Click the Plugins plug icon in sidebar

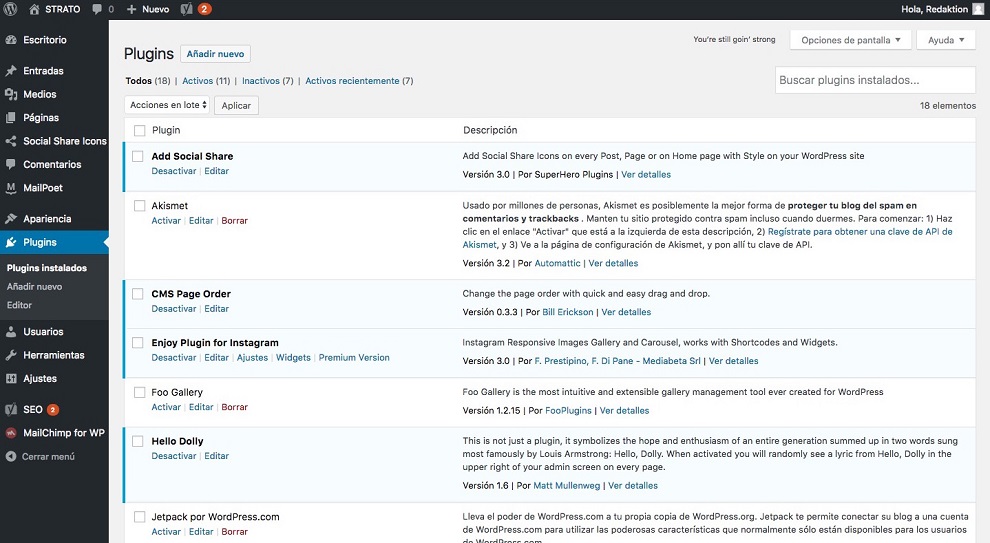coord(11,242)
